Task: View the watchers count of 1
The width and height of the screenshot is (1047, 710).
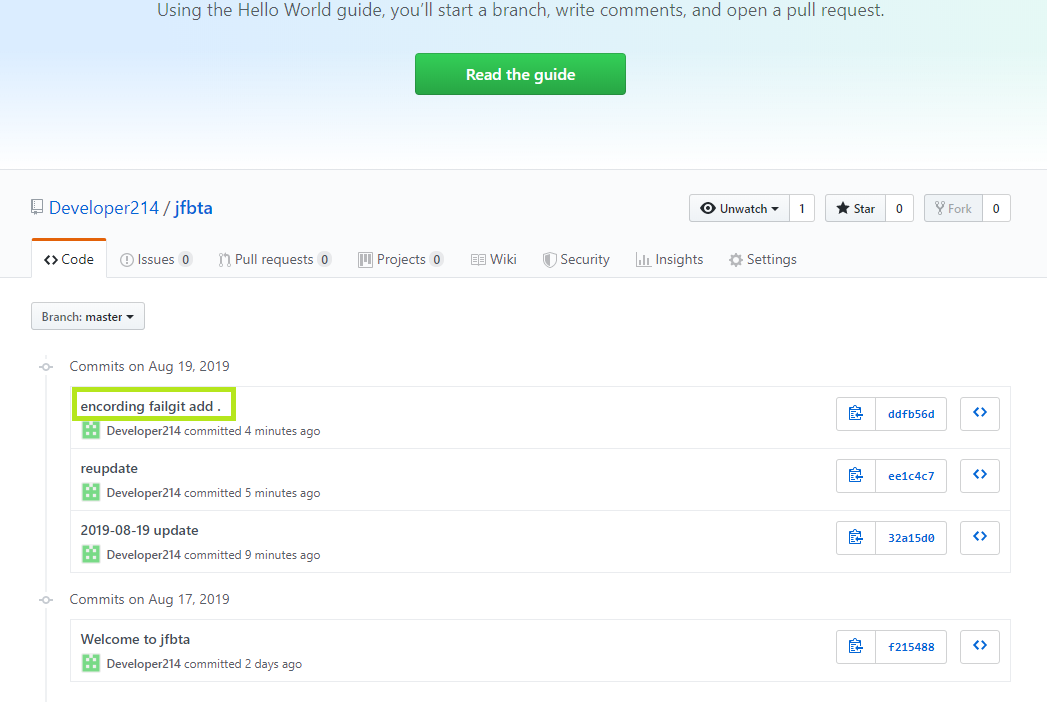Action: pyautogui.click(x=802, y=208)
